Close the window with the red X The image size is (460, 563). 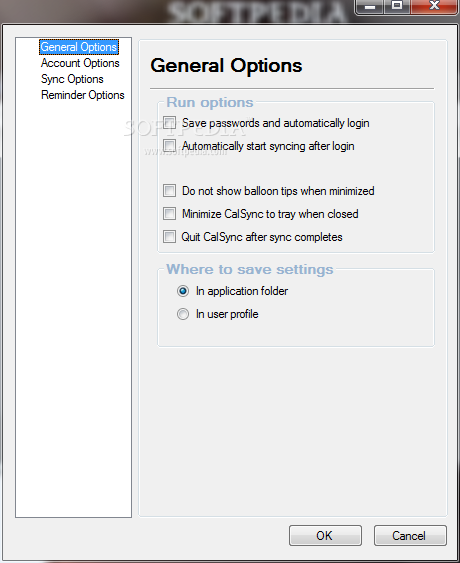click(x=434, y=6)
